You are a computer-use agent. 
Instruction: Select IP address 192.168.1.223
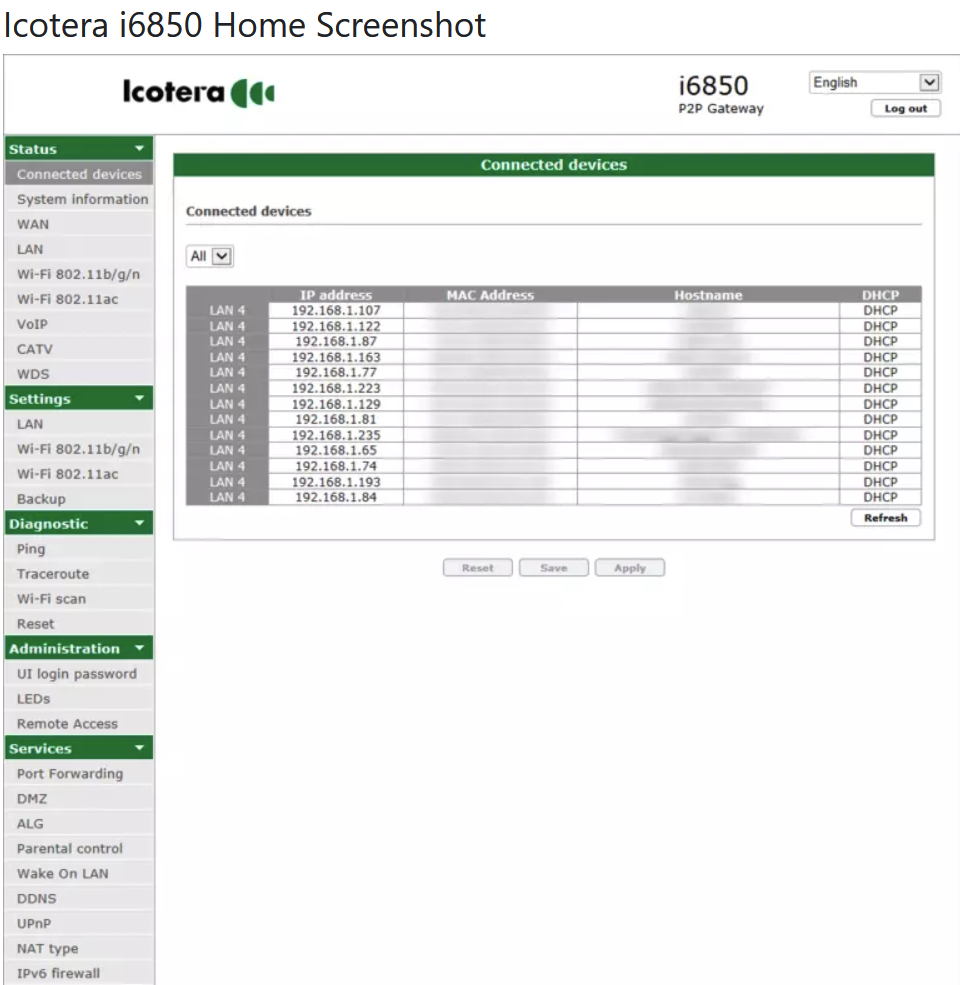tap(336, 388)
